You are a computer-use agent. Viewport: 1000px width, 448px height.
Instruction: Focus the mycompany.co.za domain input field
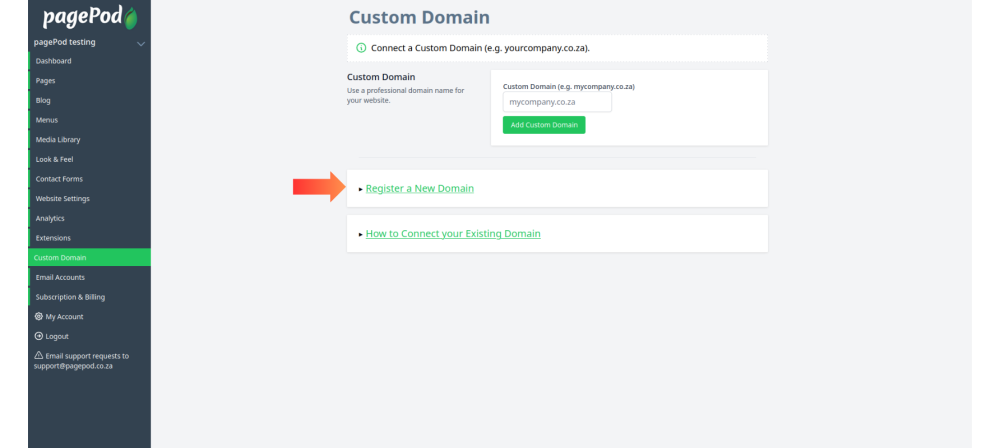coord(557,102)
